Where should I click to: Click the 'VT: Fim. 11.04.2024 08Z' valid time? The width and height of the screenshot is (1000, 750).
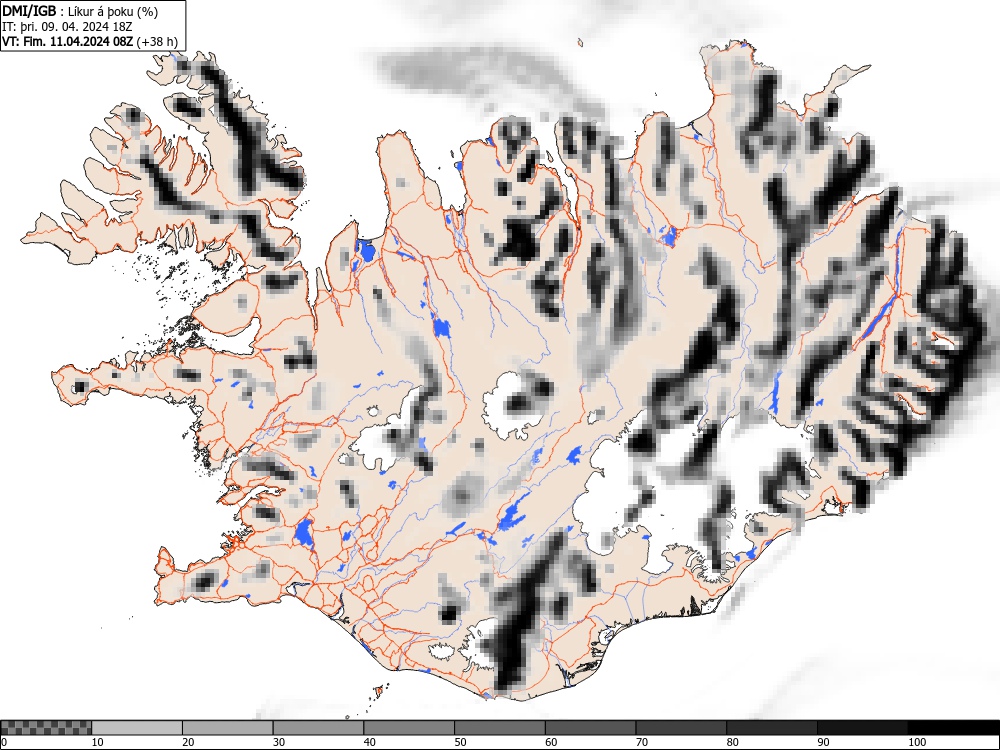point(68,41)
